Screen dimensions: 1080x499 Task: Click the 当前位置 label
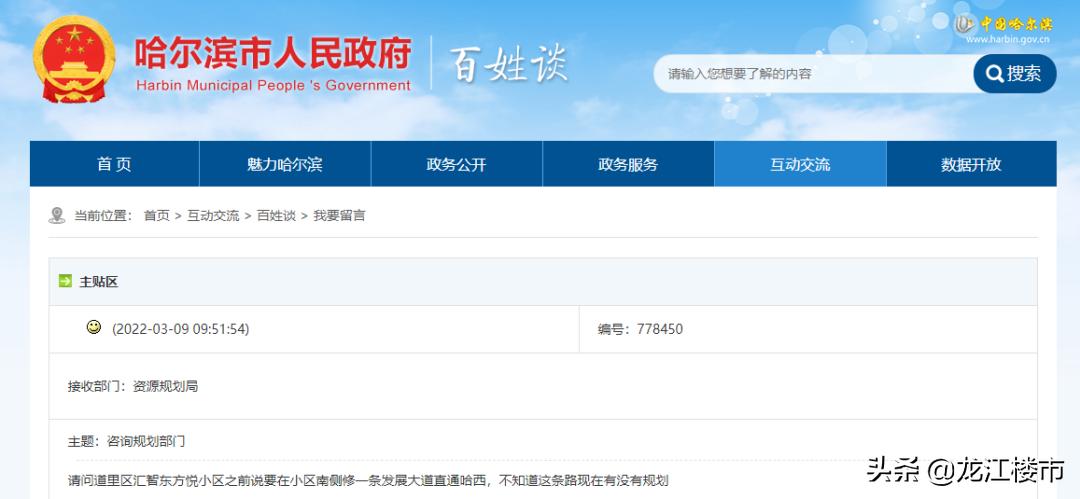tap(103, 216)
